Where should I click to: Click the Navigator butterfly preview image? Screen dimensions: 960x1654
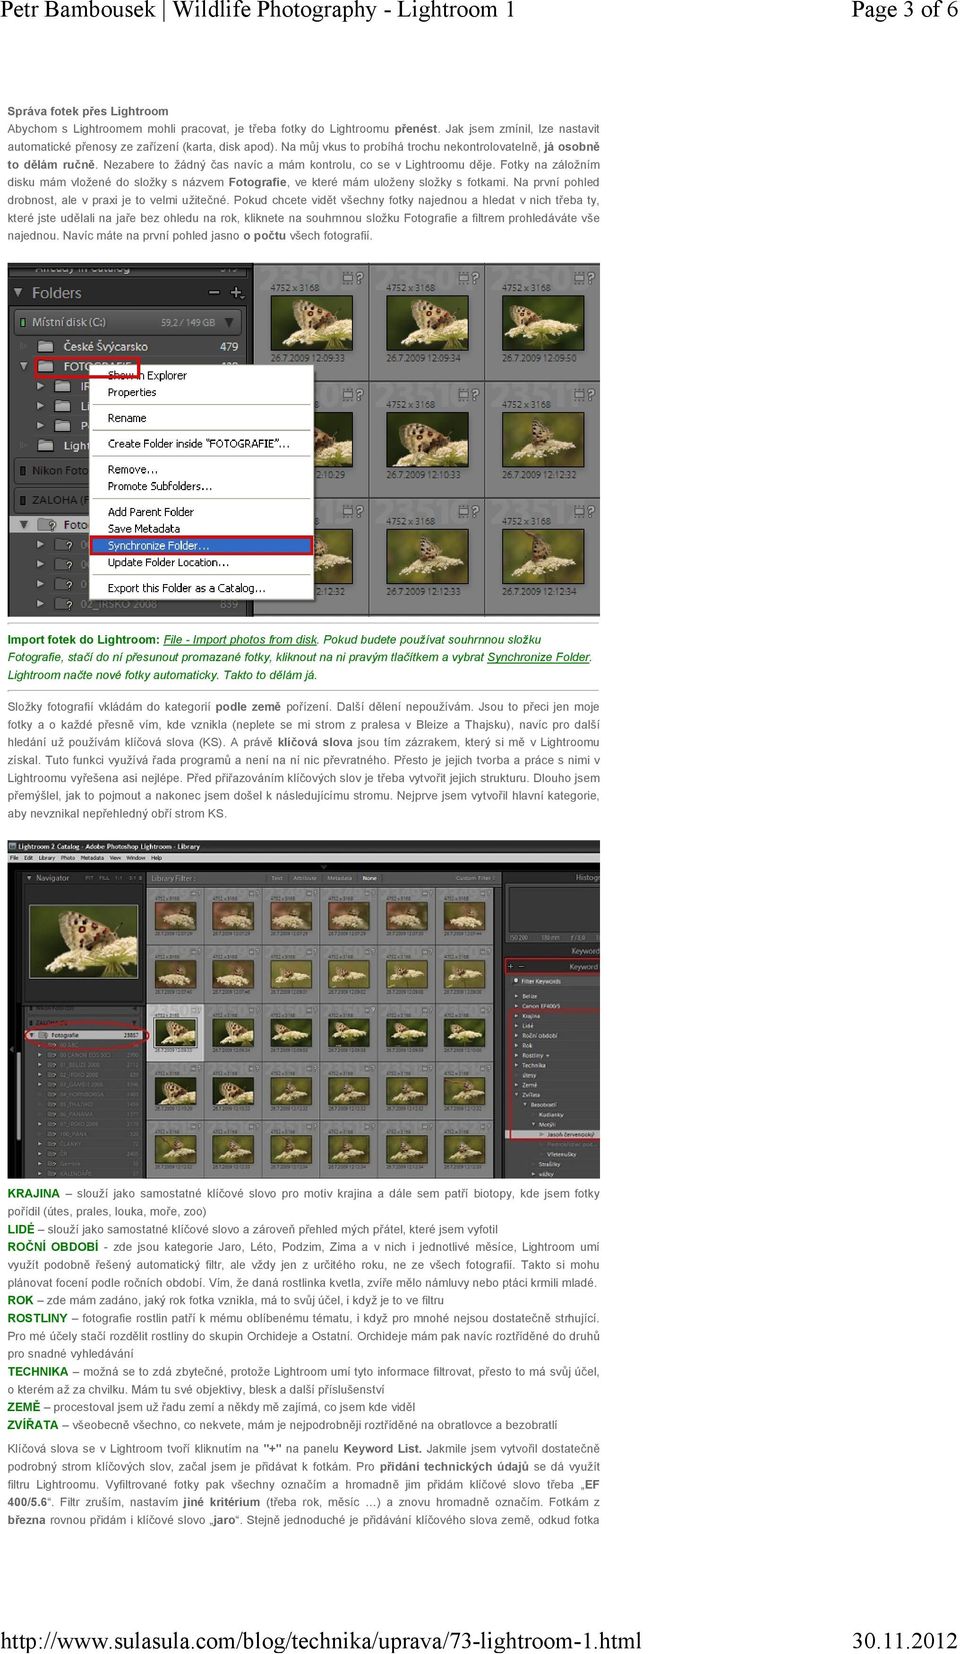[x=84, y=942]
